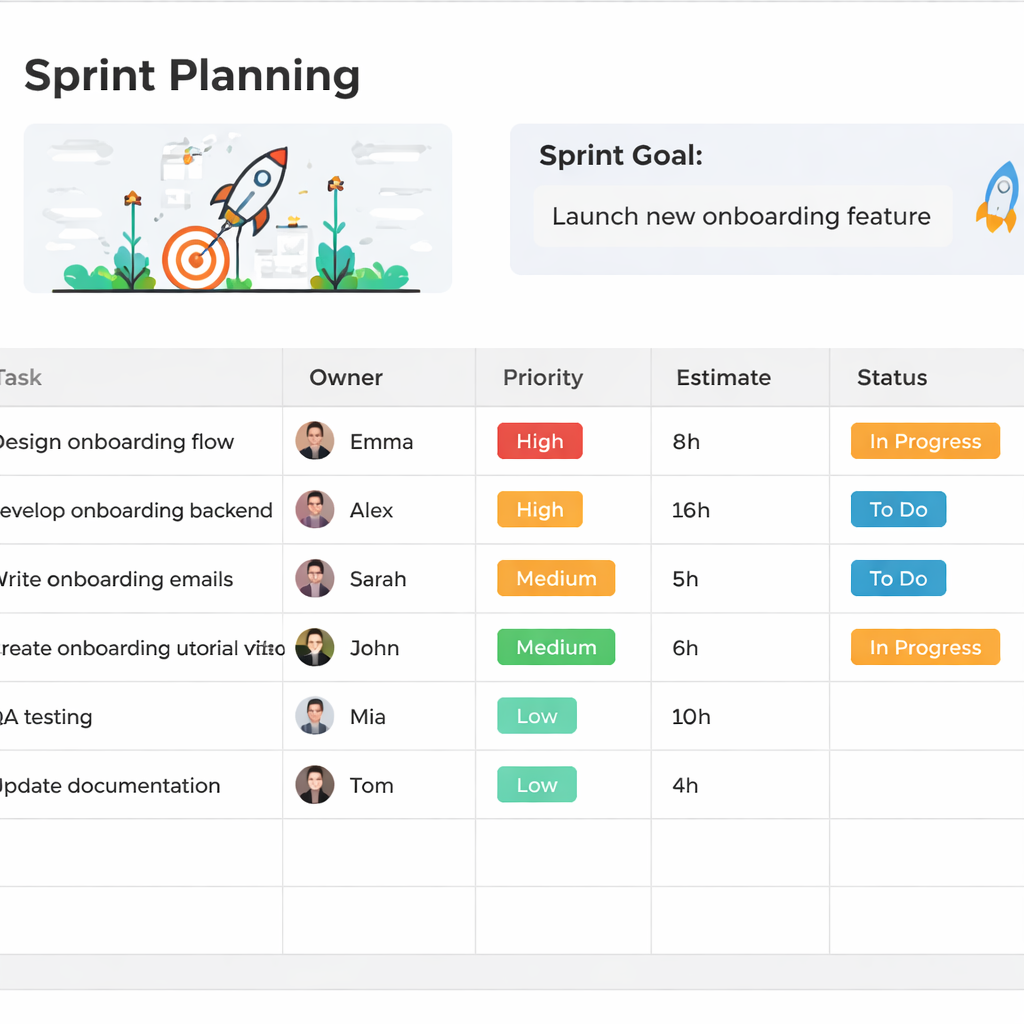Click Alex's profile avatar
This screenshot has height=1024, width=1024.
click(x=315, y=510)
